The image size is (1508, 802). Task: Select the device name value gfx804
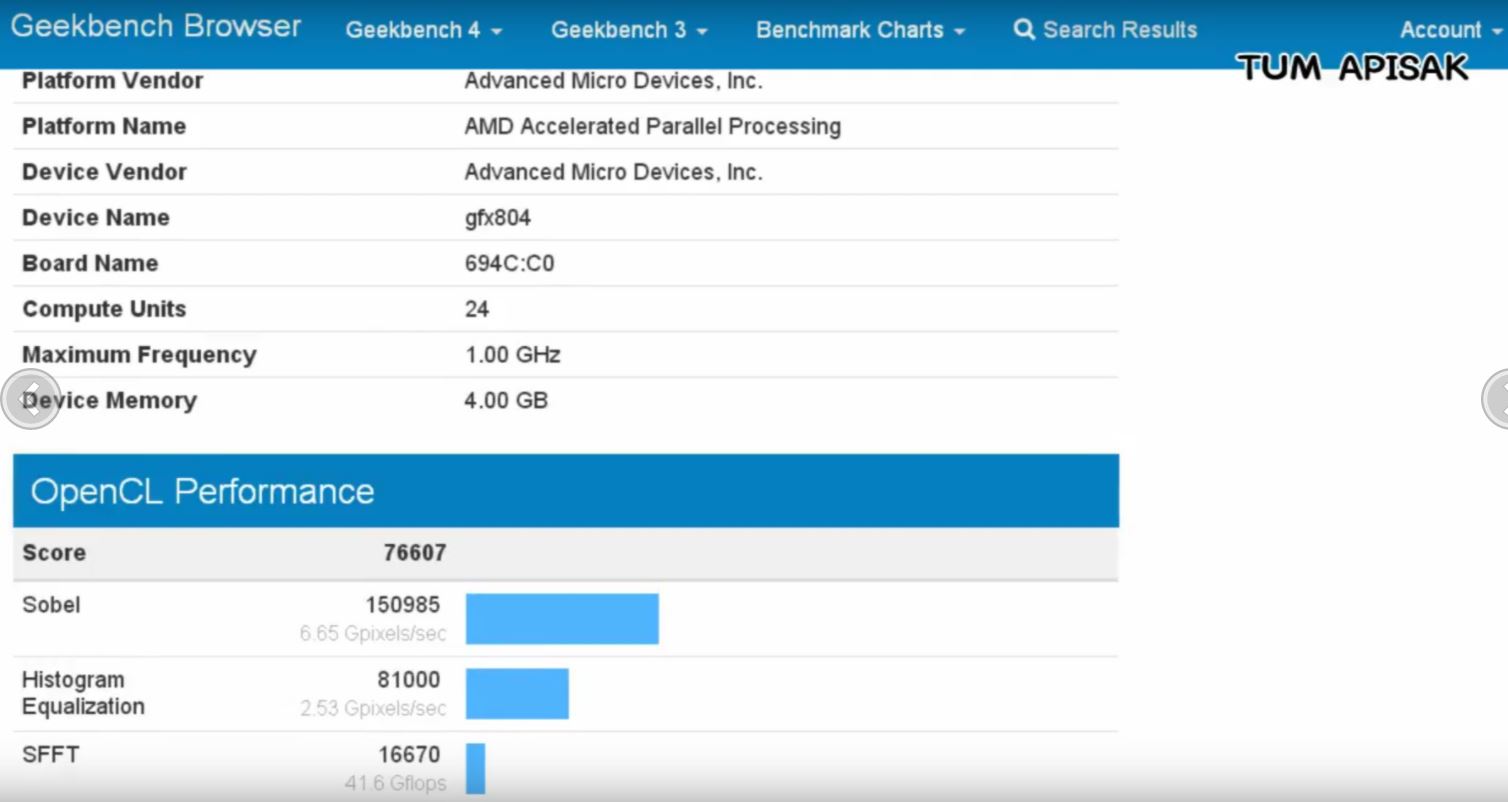coord(497,218)
